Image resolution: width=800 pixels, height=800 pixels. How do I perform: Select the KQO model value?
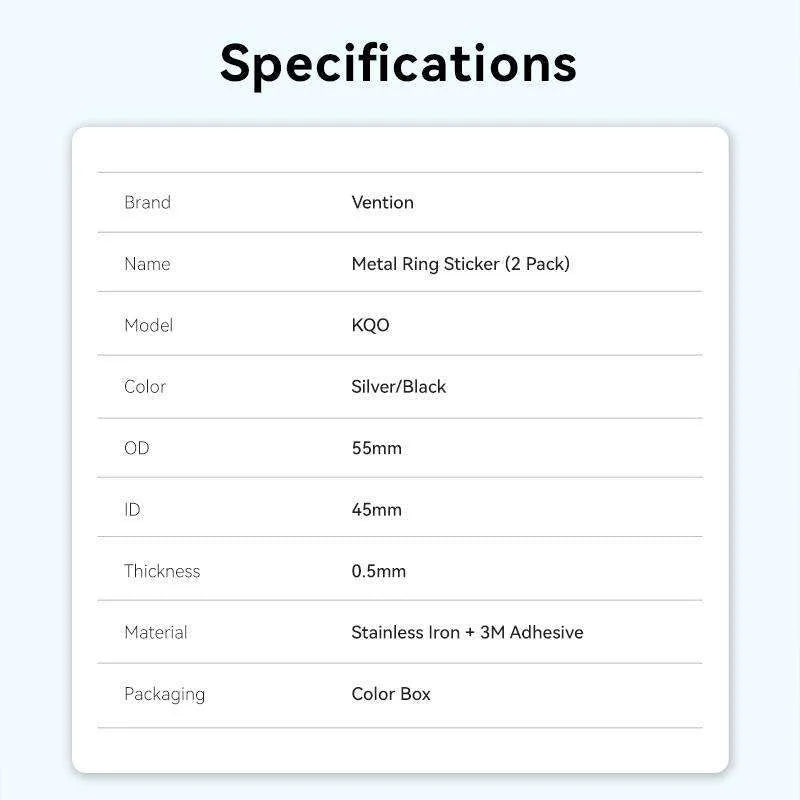370,325
